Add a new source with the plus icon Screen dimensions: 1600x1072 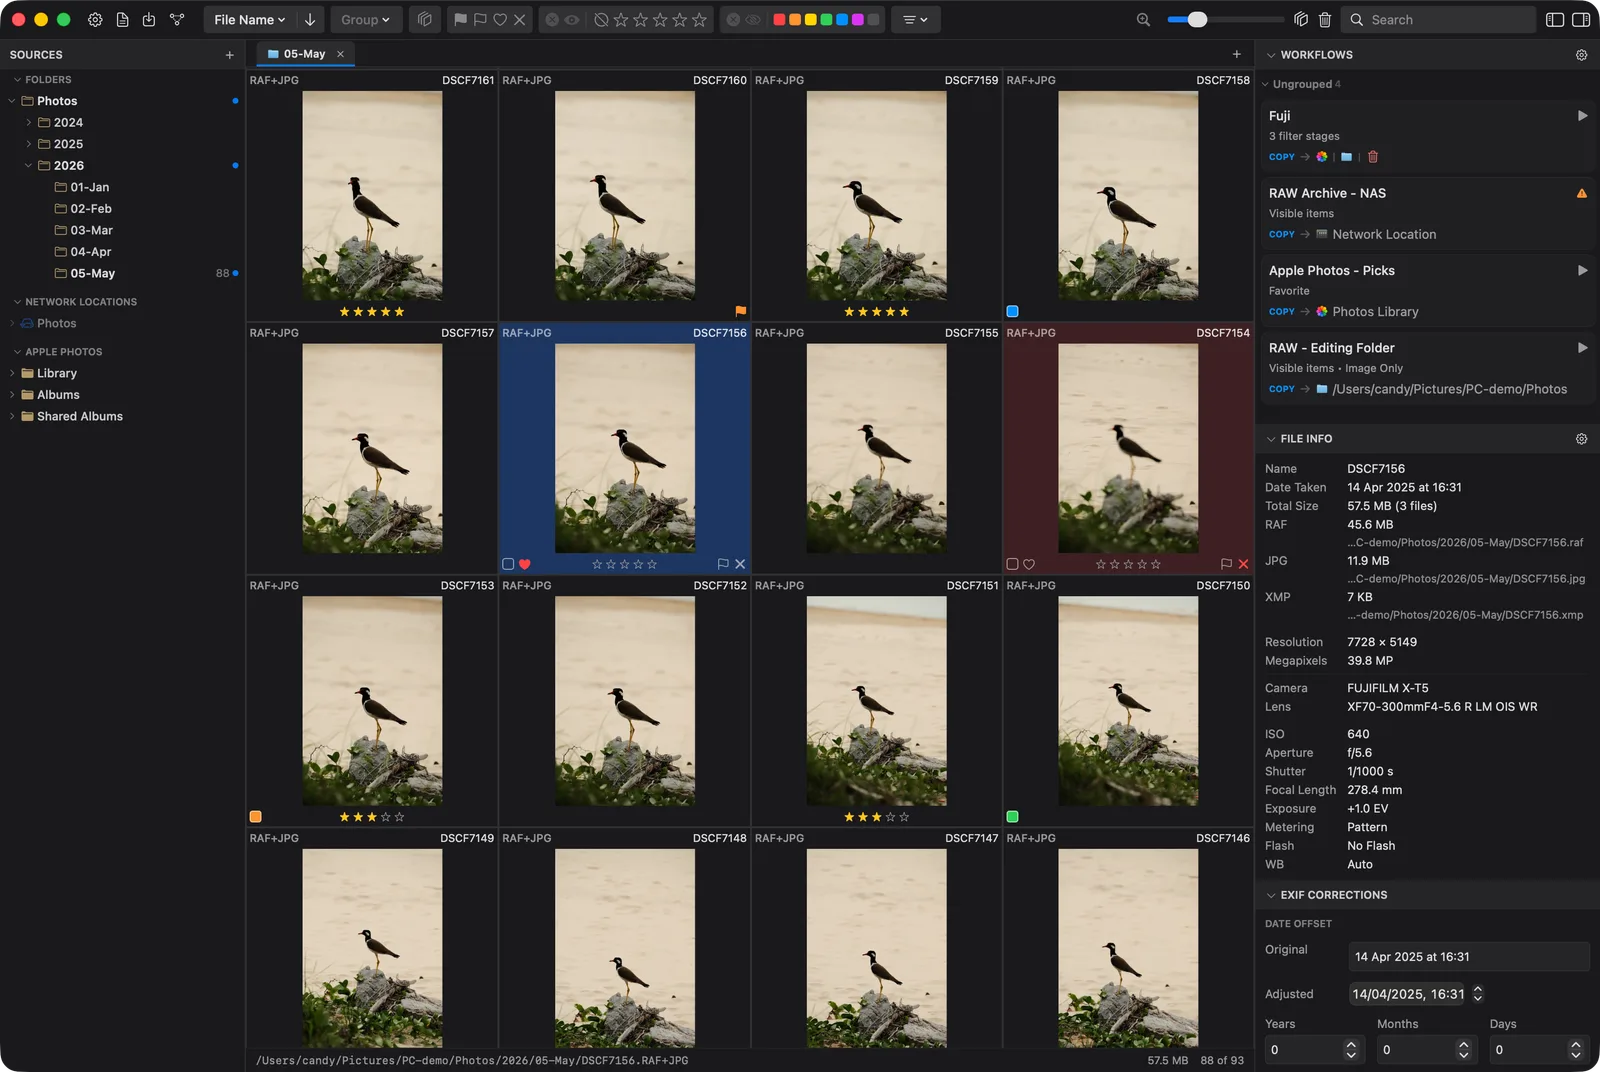point(229,55)
